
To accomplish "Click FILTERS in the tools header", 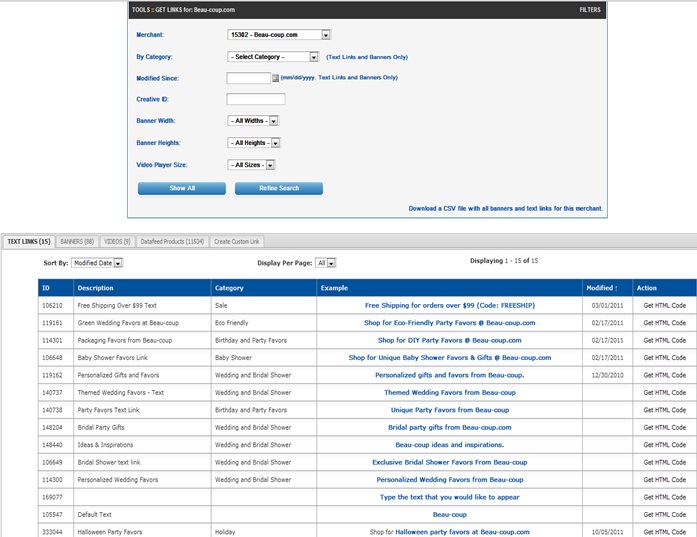I will [x=590, y=10].
